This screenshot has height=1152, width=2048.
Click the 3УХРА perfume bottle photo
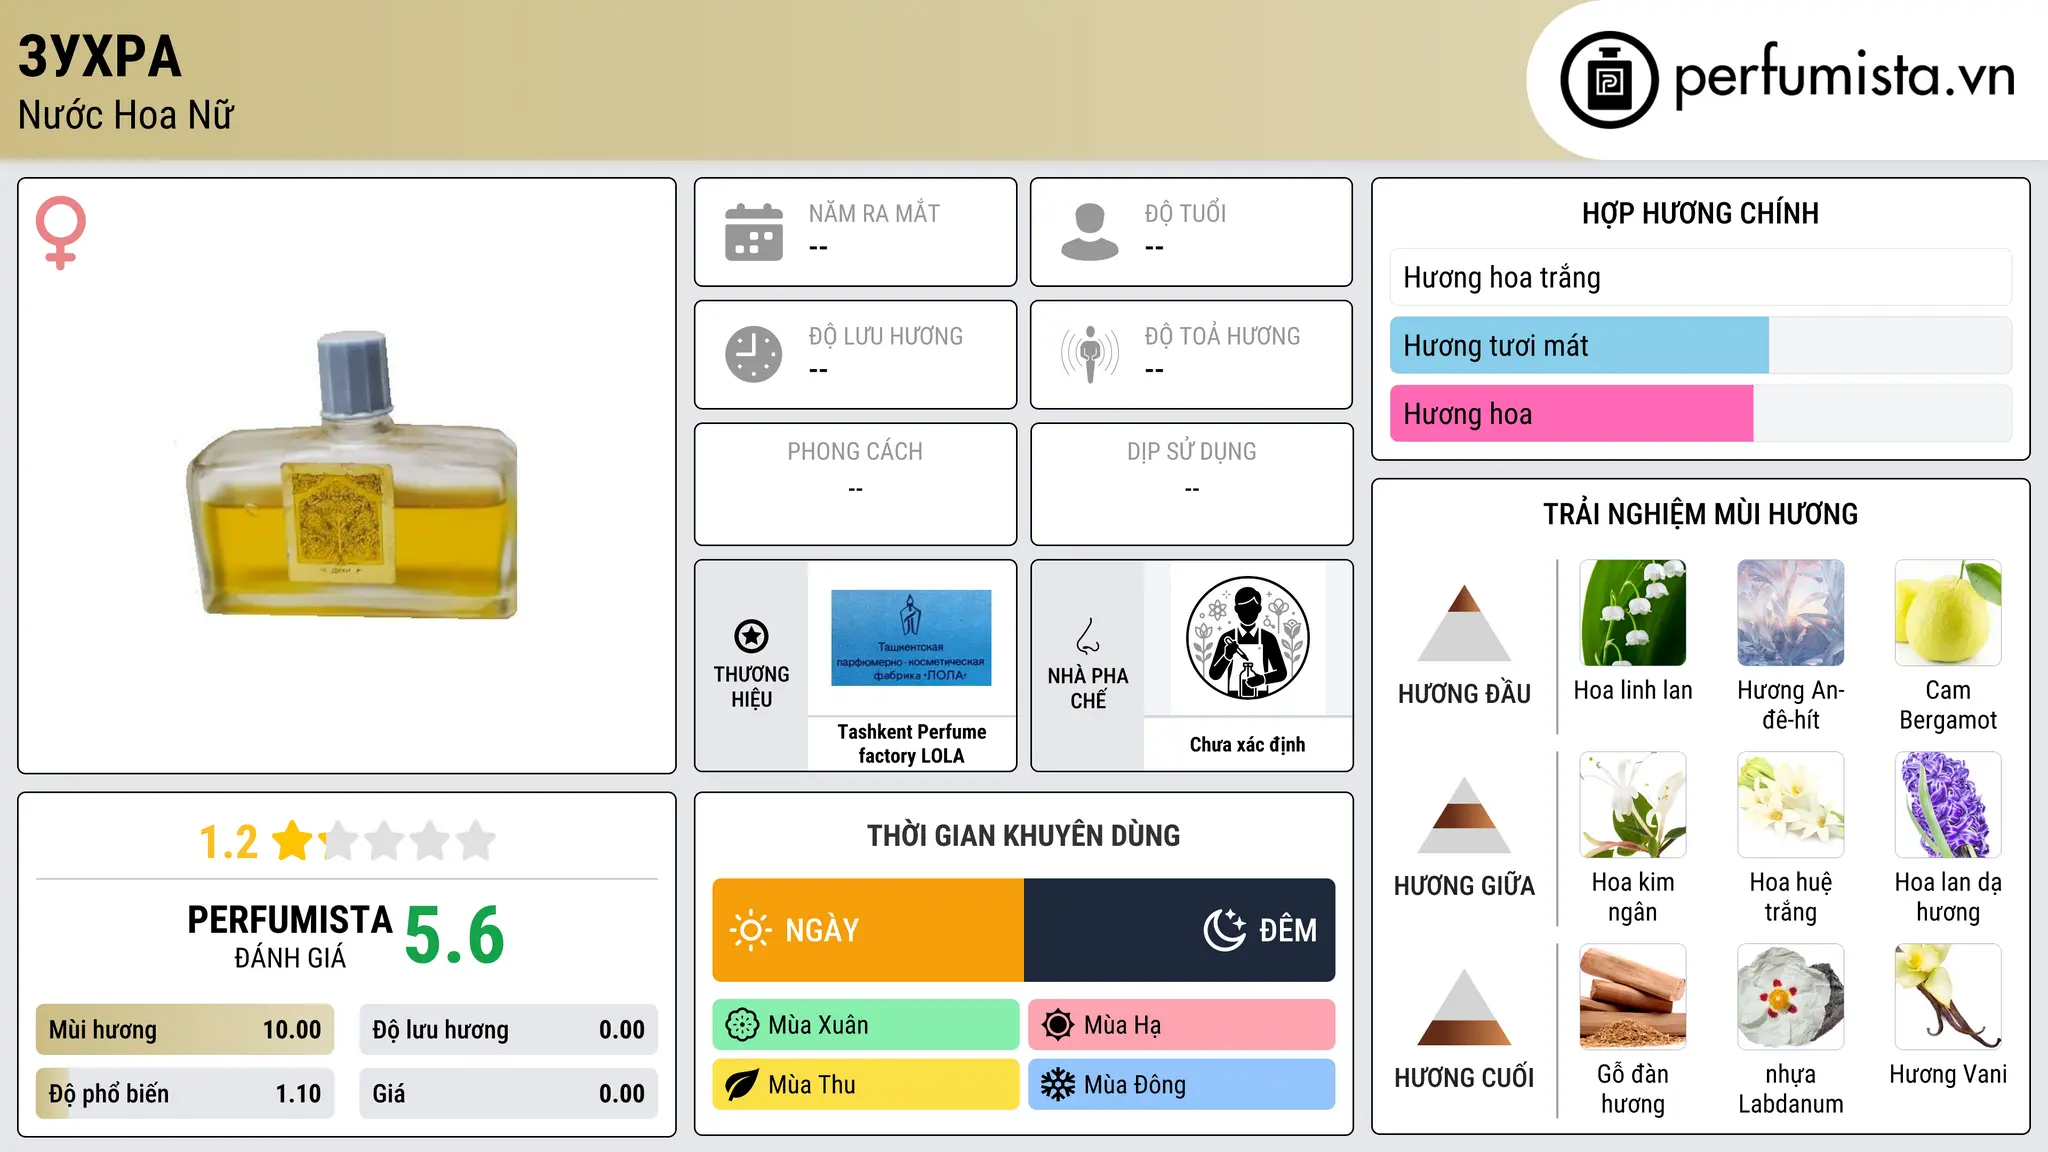tap(352, 476)
